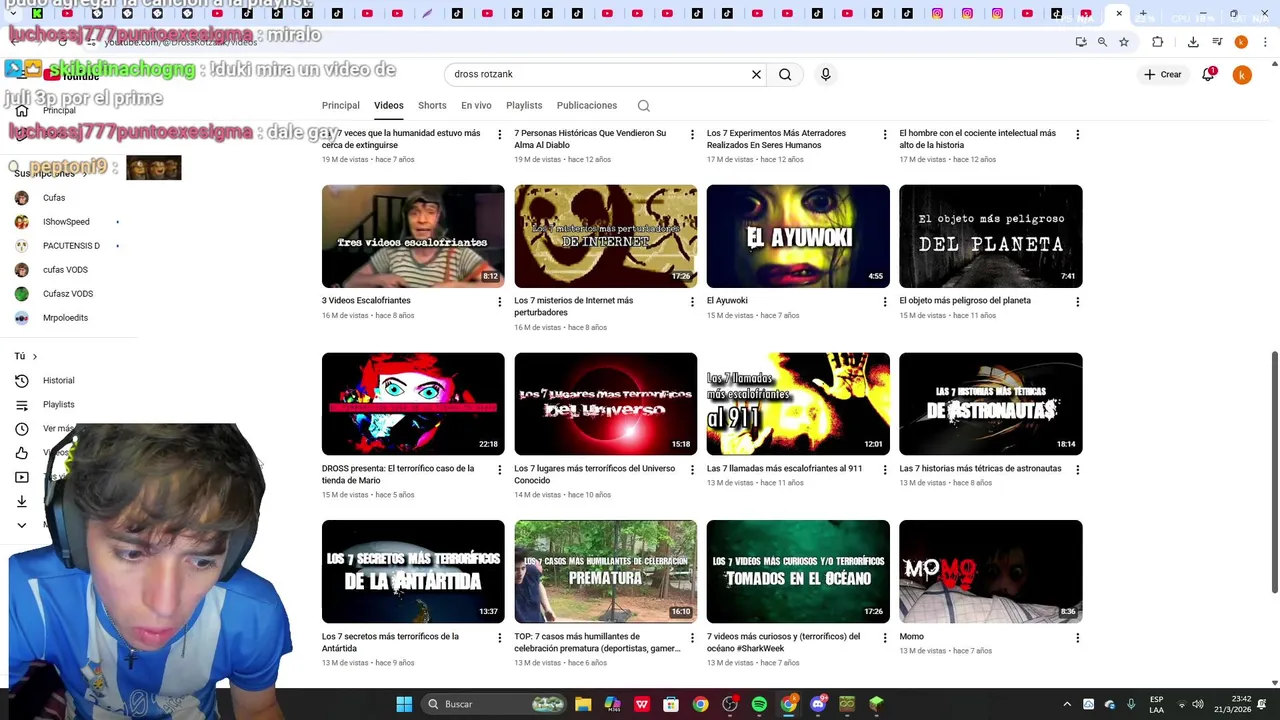Switch to Shorts tab

(x=432, y=105)
